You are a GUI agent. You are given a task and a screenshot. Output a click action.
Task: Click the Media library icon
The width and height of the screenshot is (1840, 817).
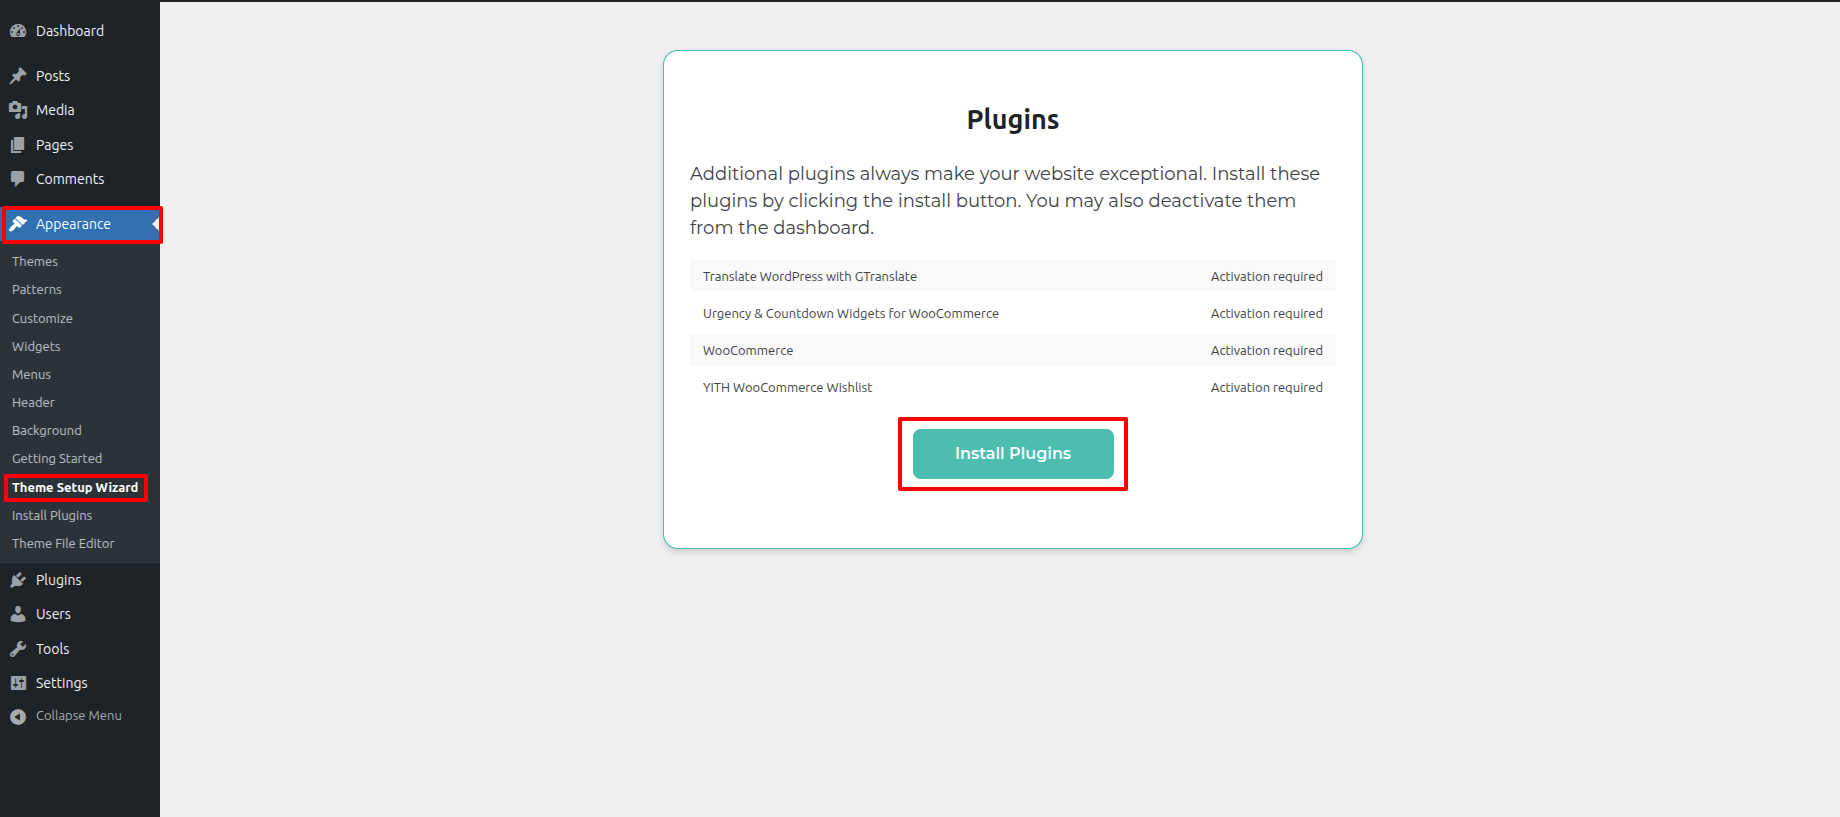pos(18,110)
